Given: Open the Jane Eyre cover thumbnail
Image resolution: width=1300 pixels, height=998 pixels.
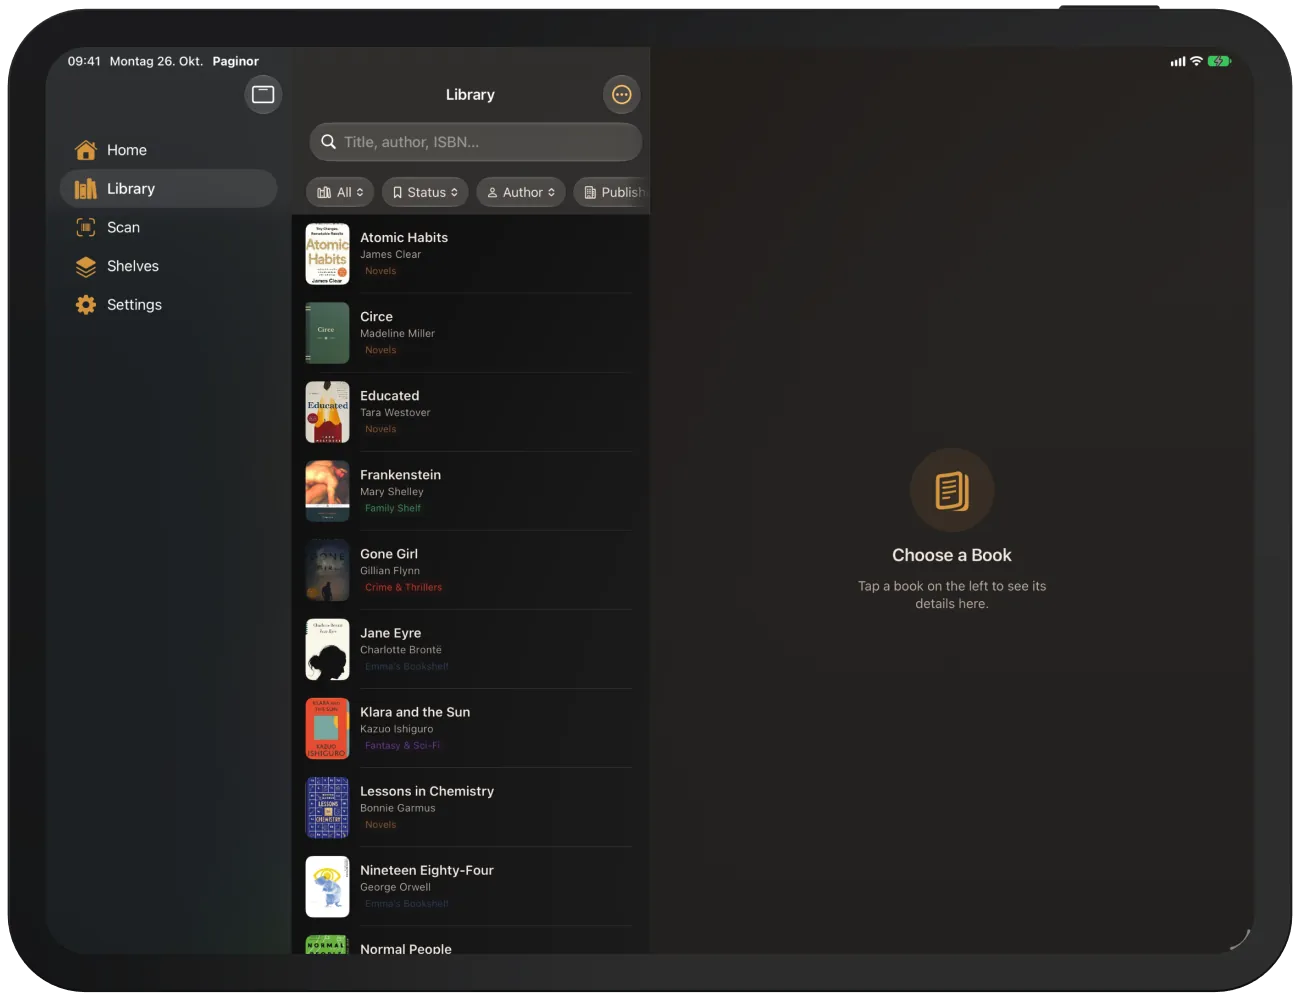Looking at the screenshot, I should [x=327, y=649].
